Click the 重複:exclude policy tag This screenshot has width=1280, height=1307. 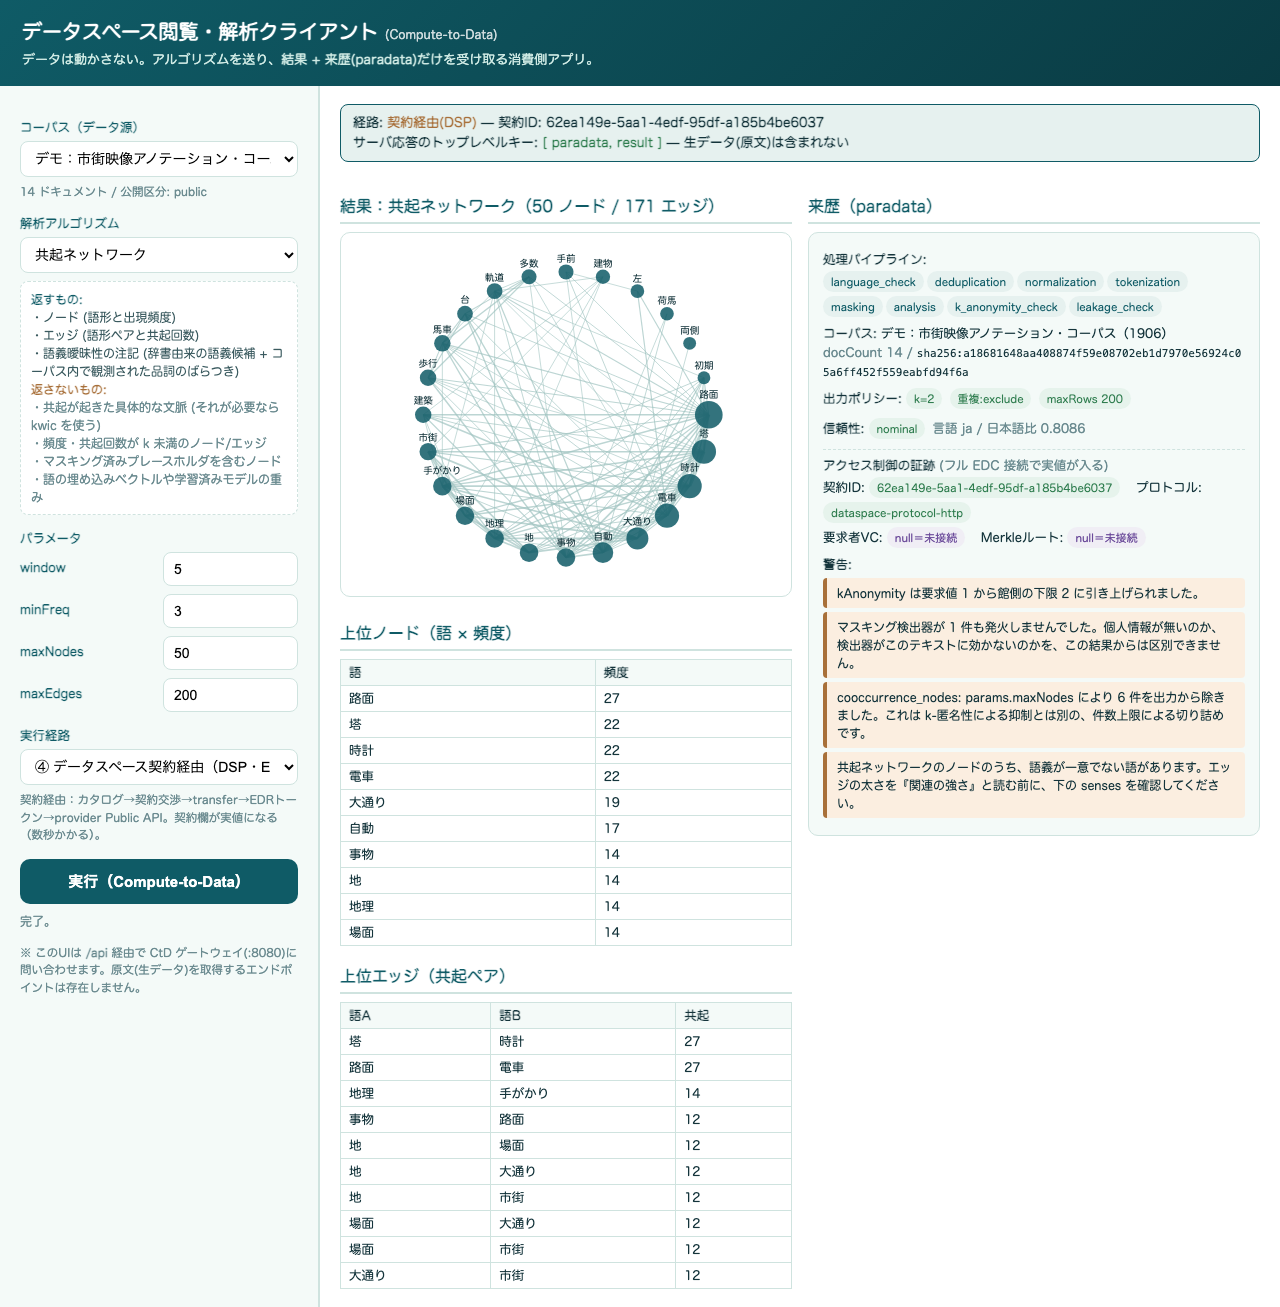pos(990,399)
